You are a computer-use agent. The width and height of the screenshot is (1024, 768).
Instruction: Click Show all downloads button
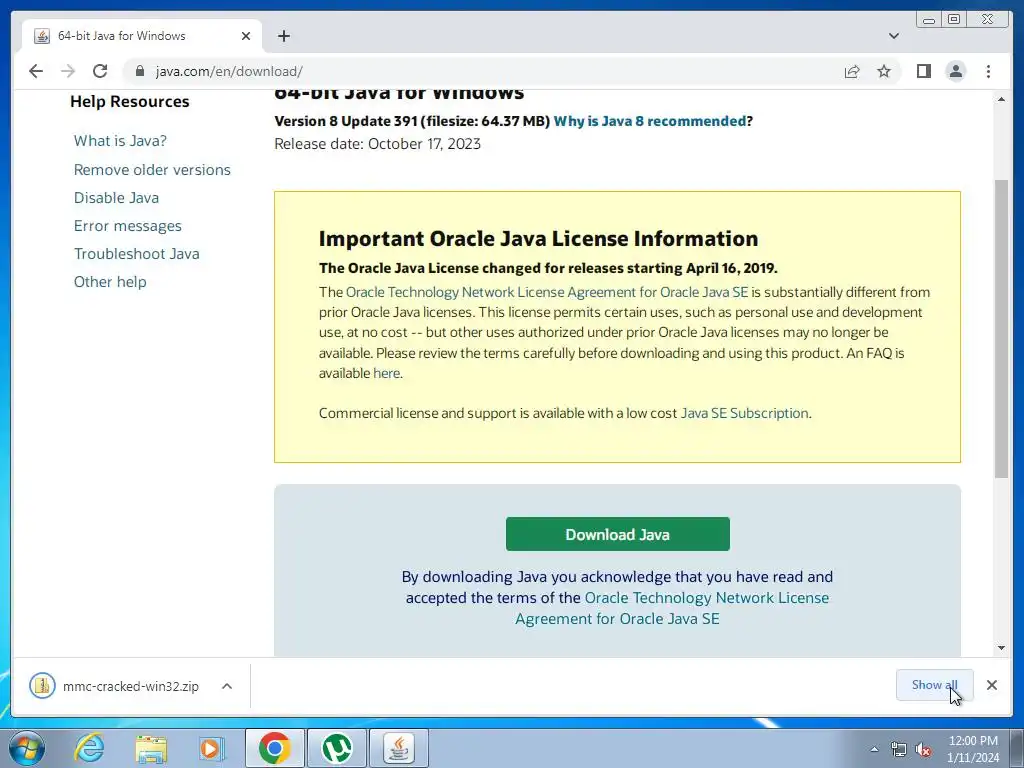point(934,685)
